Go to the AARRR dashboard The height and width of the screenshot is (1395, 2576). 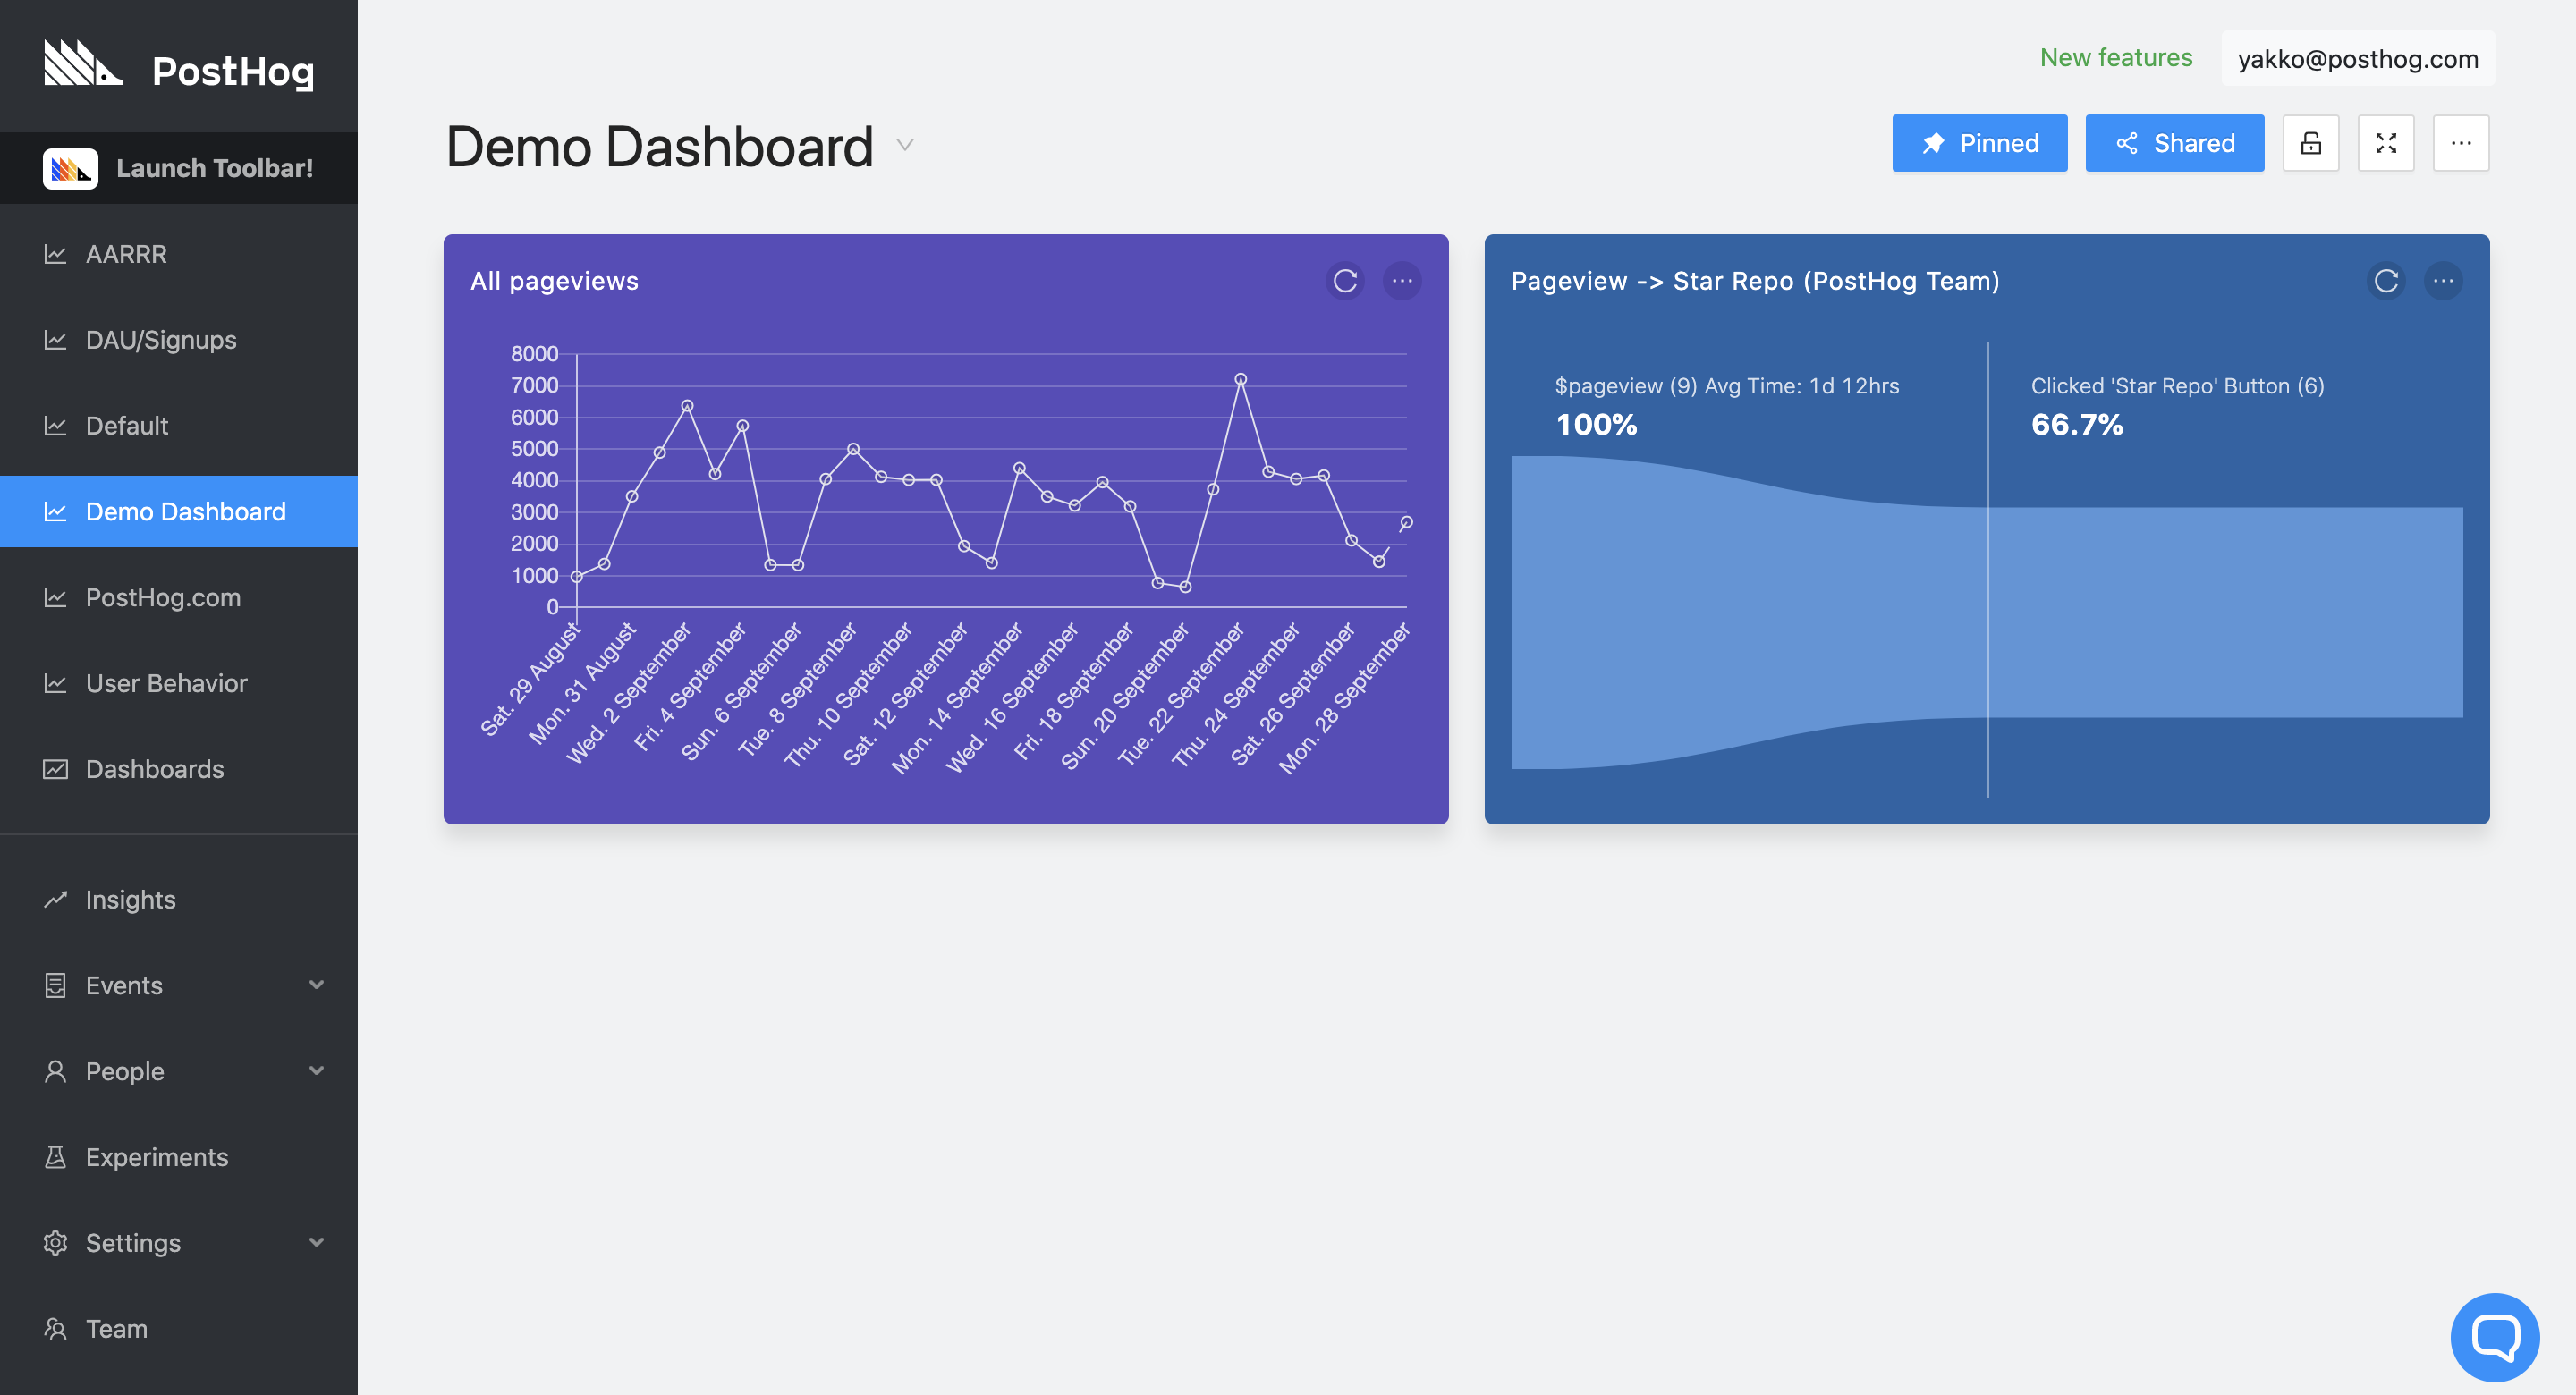click(126, 254)
